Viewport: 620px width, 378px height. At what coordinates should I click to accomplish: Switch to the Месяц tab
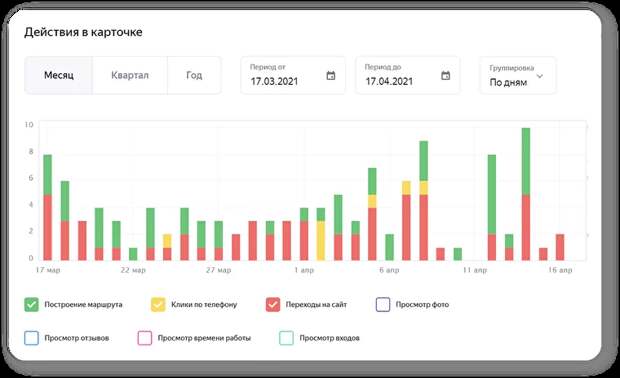(x=59, y=75)
